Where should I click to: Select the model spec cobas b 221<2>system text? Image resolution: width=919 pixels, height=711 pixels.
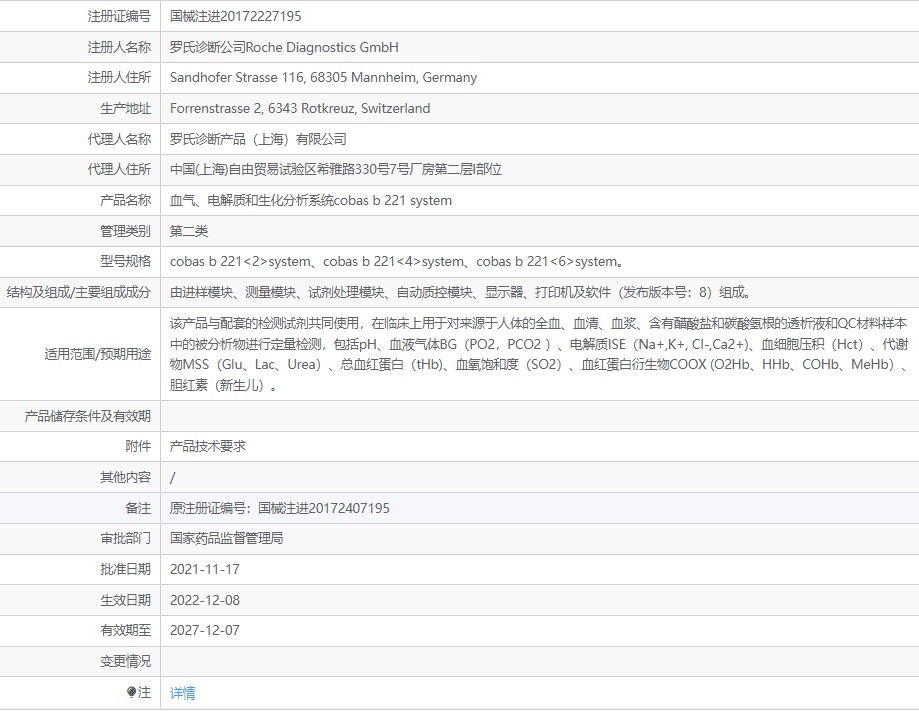(396, 261)
